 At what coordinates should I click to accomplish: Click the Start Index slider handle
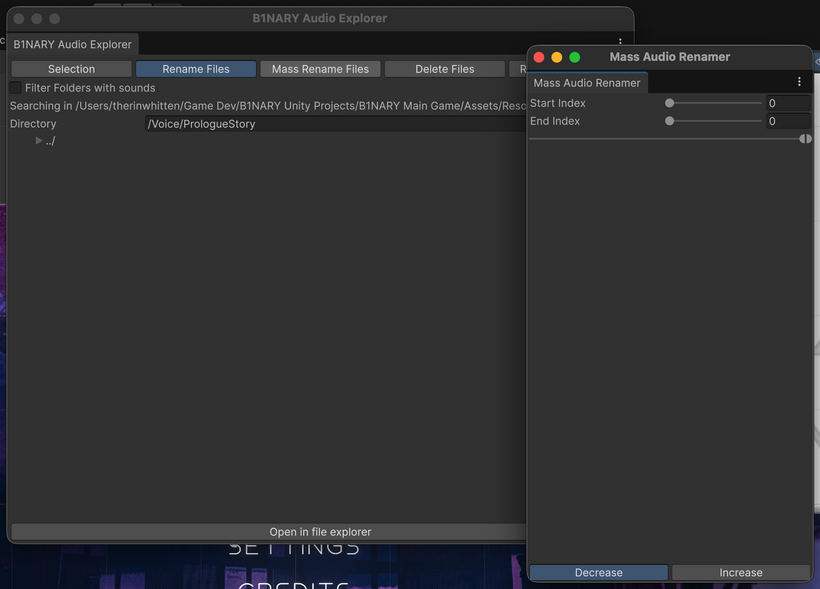tap(670, 103)
